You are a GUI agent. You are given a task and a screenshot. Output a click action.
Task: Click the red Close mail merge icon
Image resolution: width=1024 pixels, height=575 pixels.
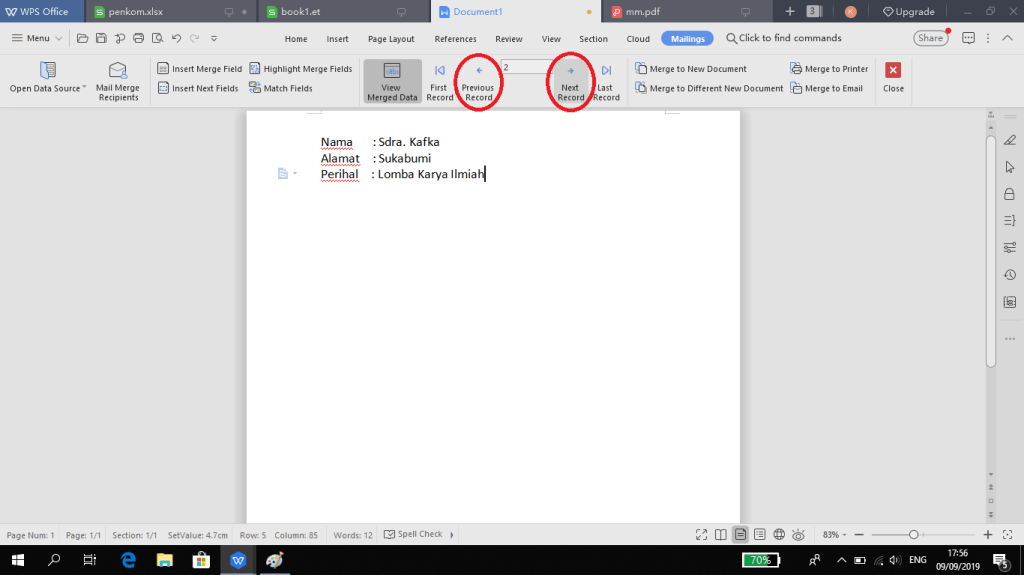893,70
